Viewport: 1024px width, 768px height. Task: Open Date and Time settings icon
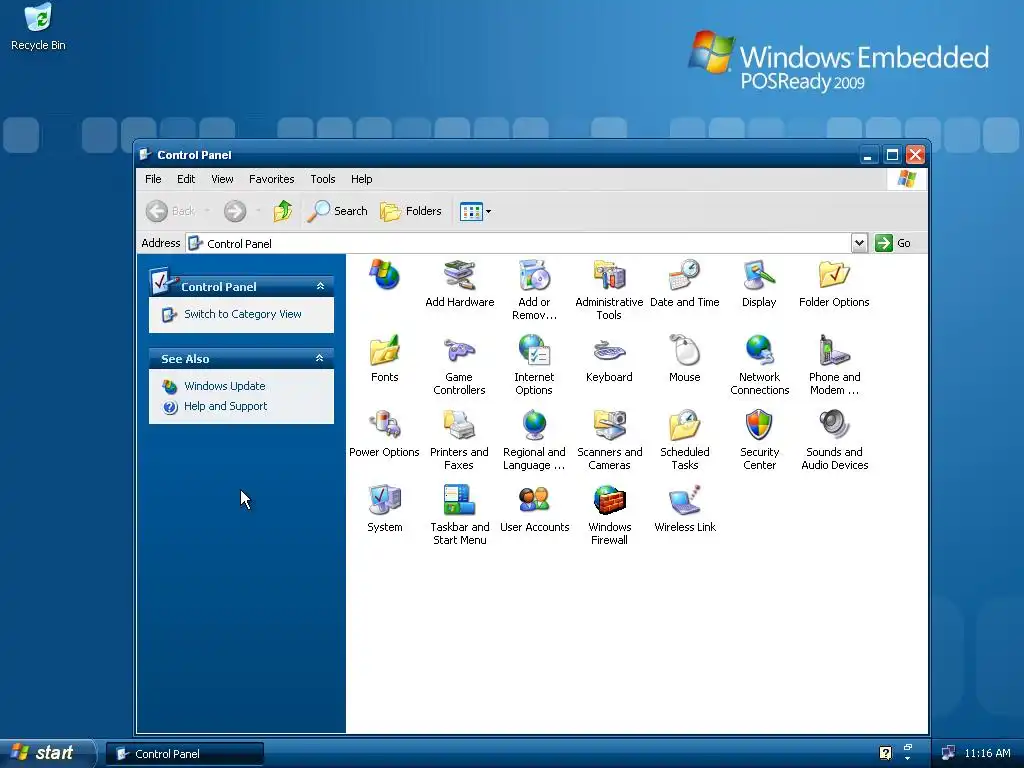pyautogui.click(x=684, y=276)
